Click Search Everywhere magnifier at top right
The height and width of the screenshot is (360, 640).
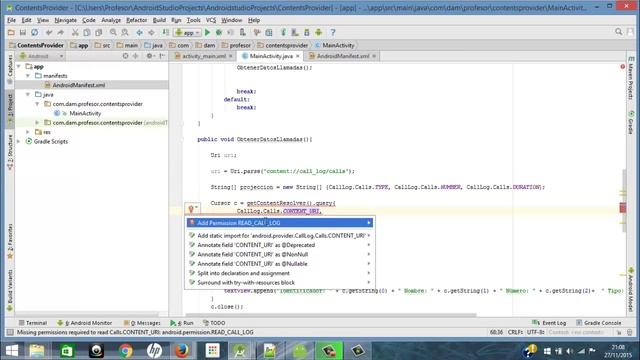click(619, 32)
